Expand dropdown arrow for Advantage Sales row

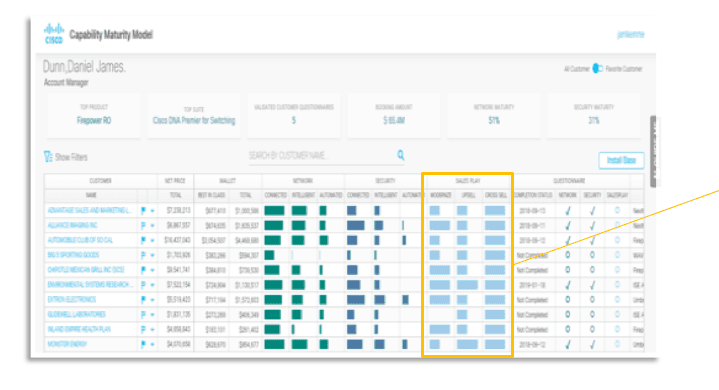[152, 211]
